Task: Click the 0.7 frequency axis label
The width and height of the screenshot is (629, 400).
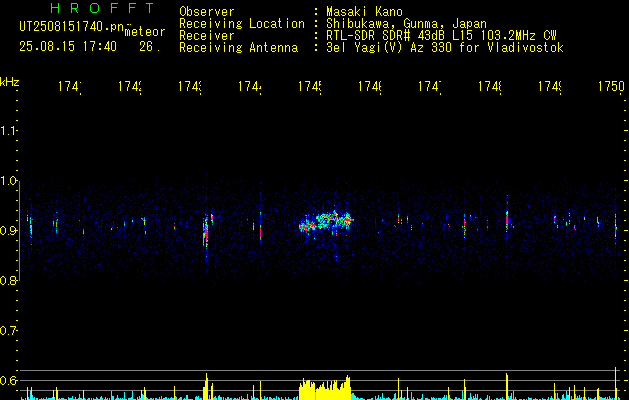Action: [8, 330]
